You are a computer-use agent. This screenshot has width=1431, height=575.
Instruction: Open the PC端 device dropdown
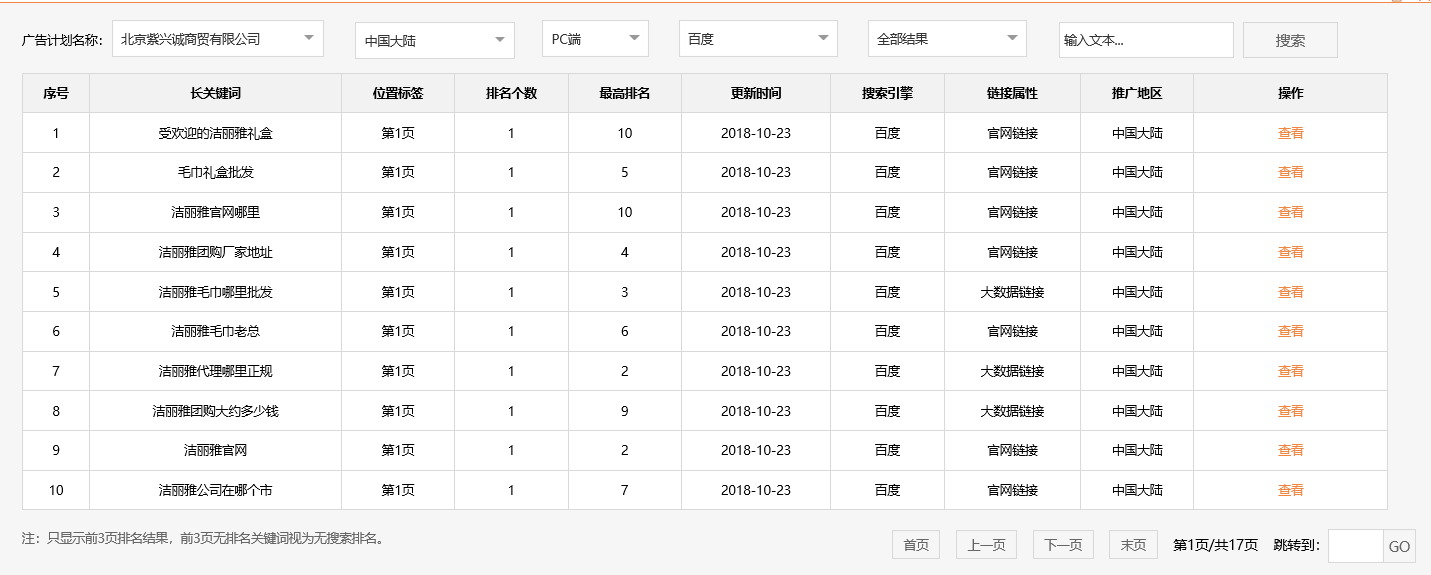click(x=596, y=39)
